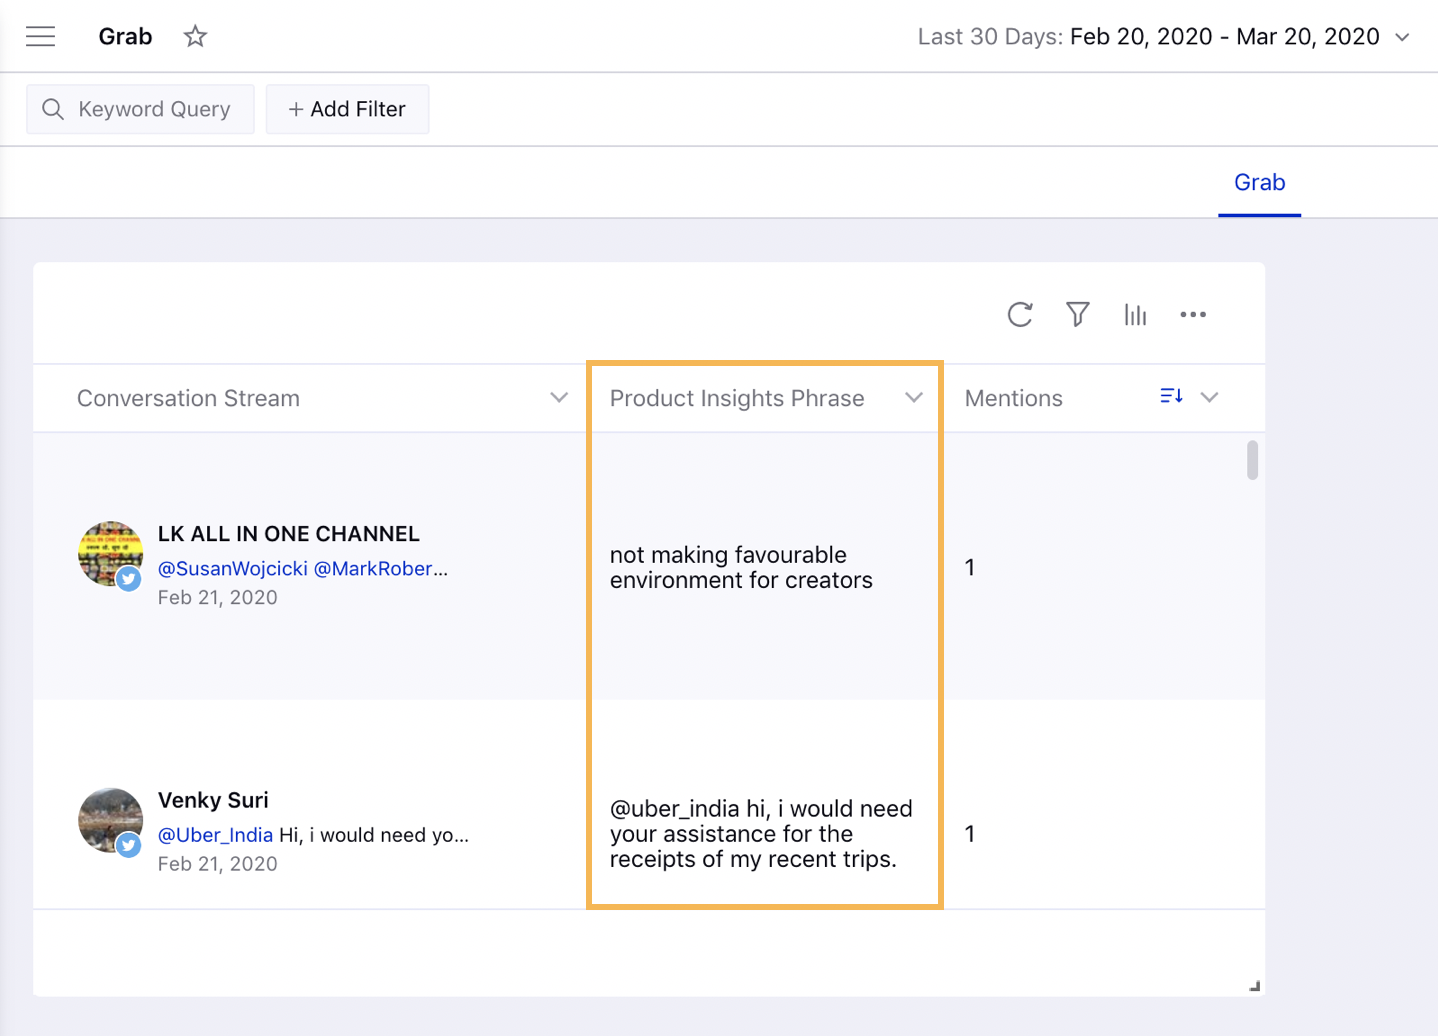Expand Product Insights Phrase column dropdown

913,398
